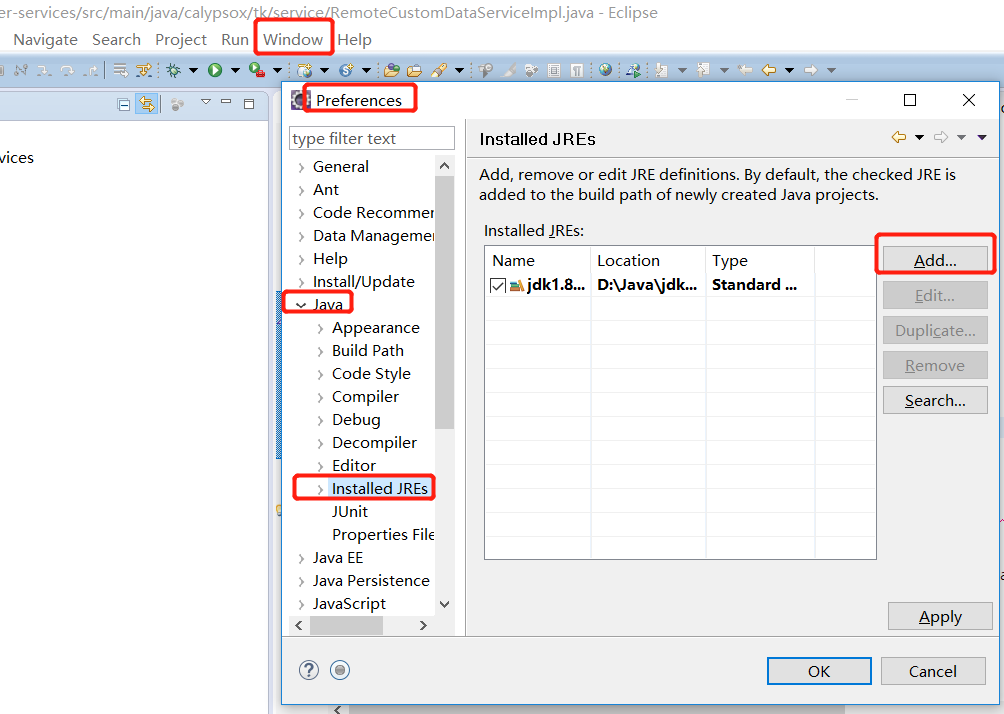Click grey Forward arrow in Preferences header

coord(941,137)
